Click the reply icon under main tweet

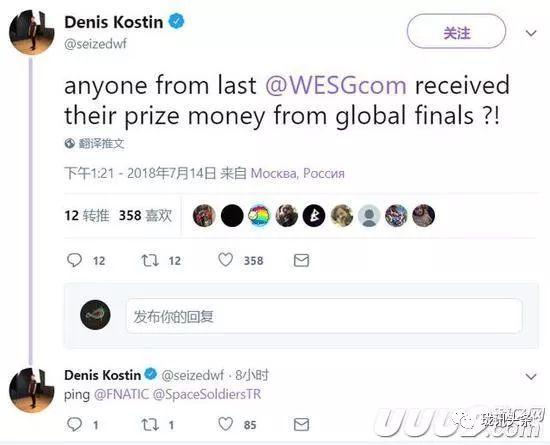pos(74,260)
